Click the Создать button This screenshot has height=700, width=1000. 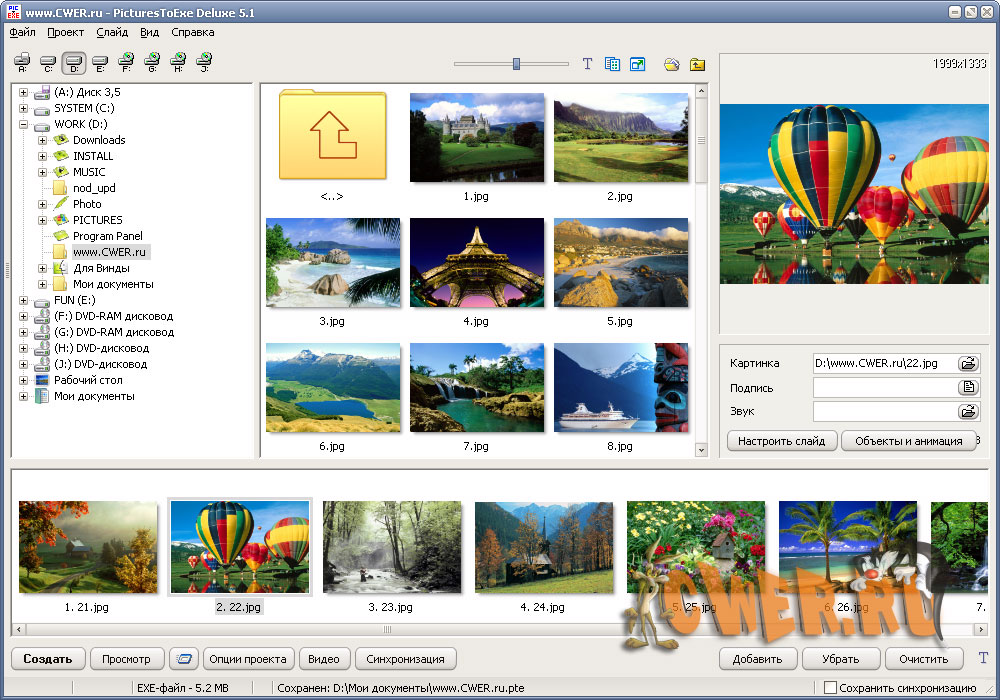[47, 659]
